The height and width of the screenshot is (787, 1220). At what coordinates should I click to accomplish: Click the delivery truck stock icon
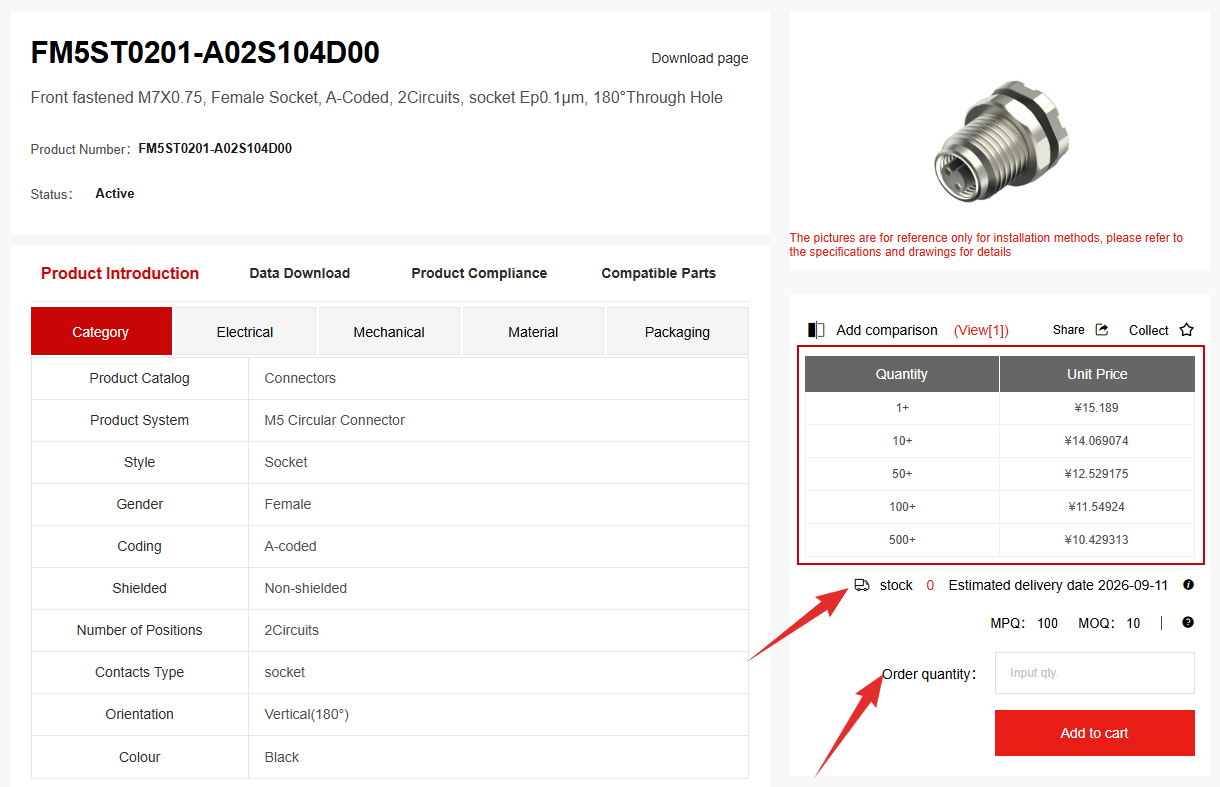(862, 585)
